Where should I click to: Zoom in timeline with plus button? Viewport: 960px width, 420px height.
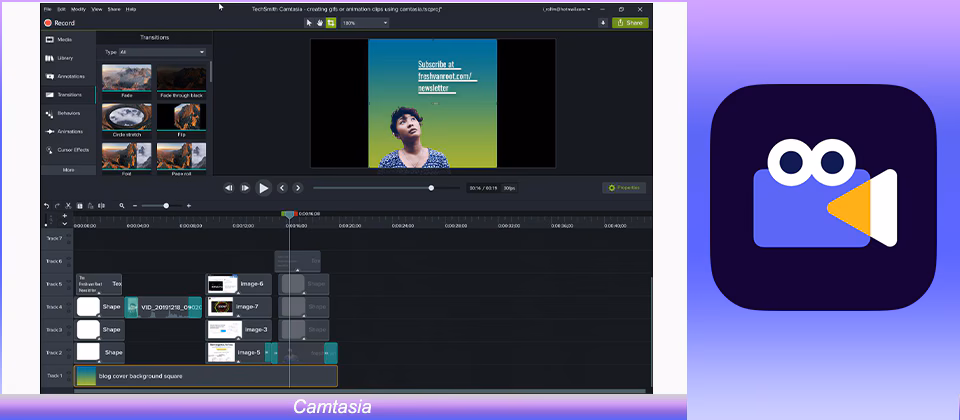tap(189, 206)
